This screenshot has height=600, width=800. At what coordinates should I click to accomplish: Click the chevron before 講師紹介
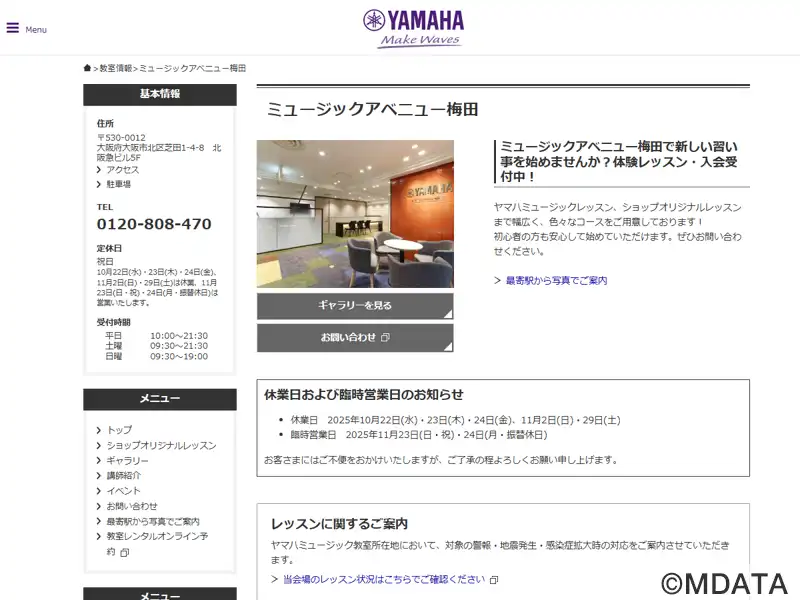[99, 476]
